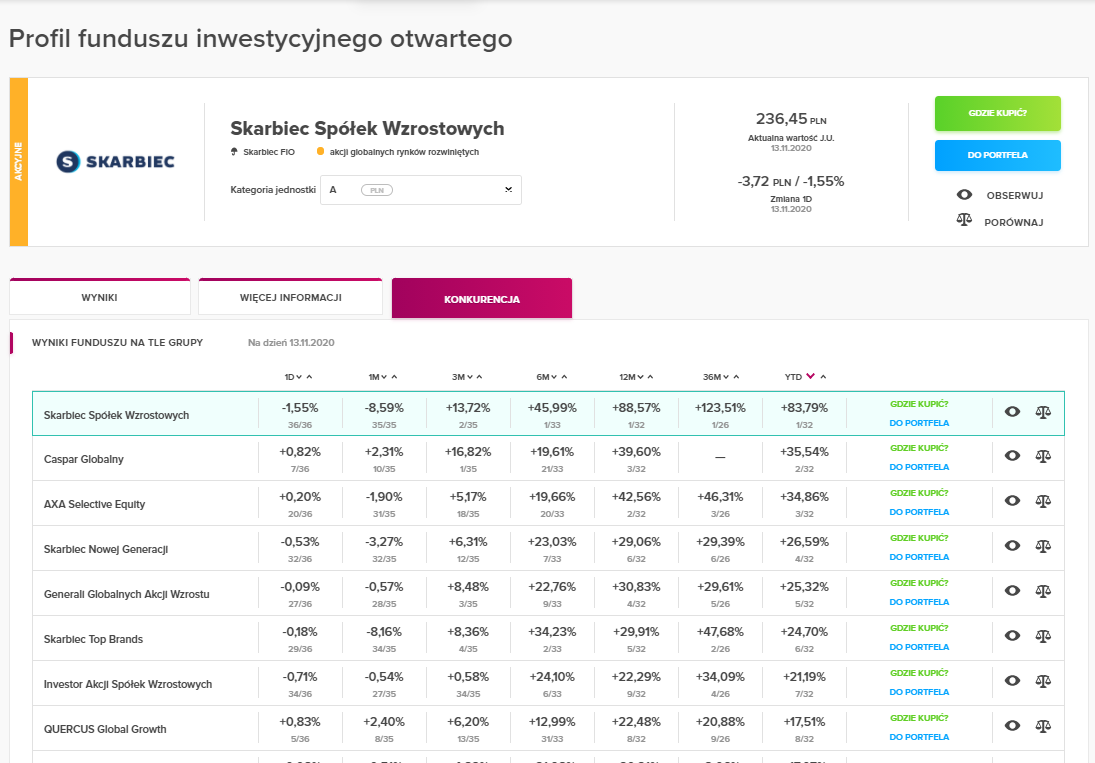The image size is (1095, 763).
Task: Click the OBSERWUJ eye icon in fund header
Action: pyautogui.click(x=964, y=195)
